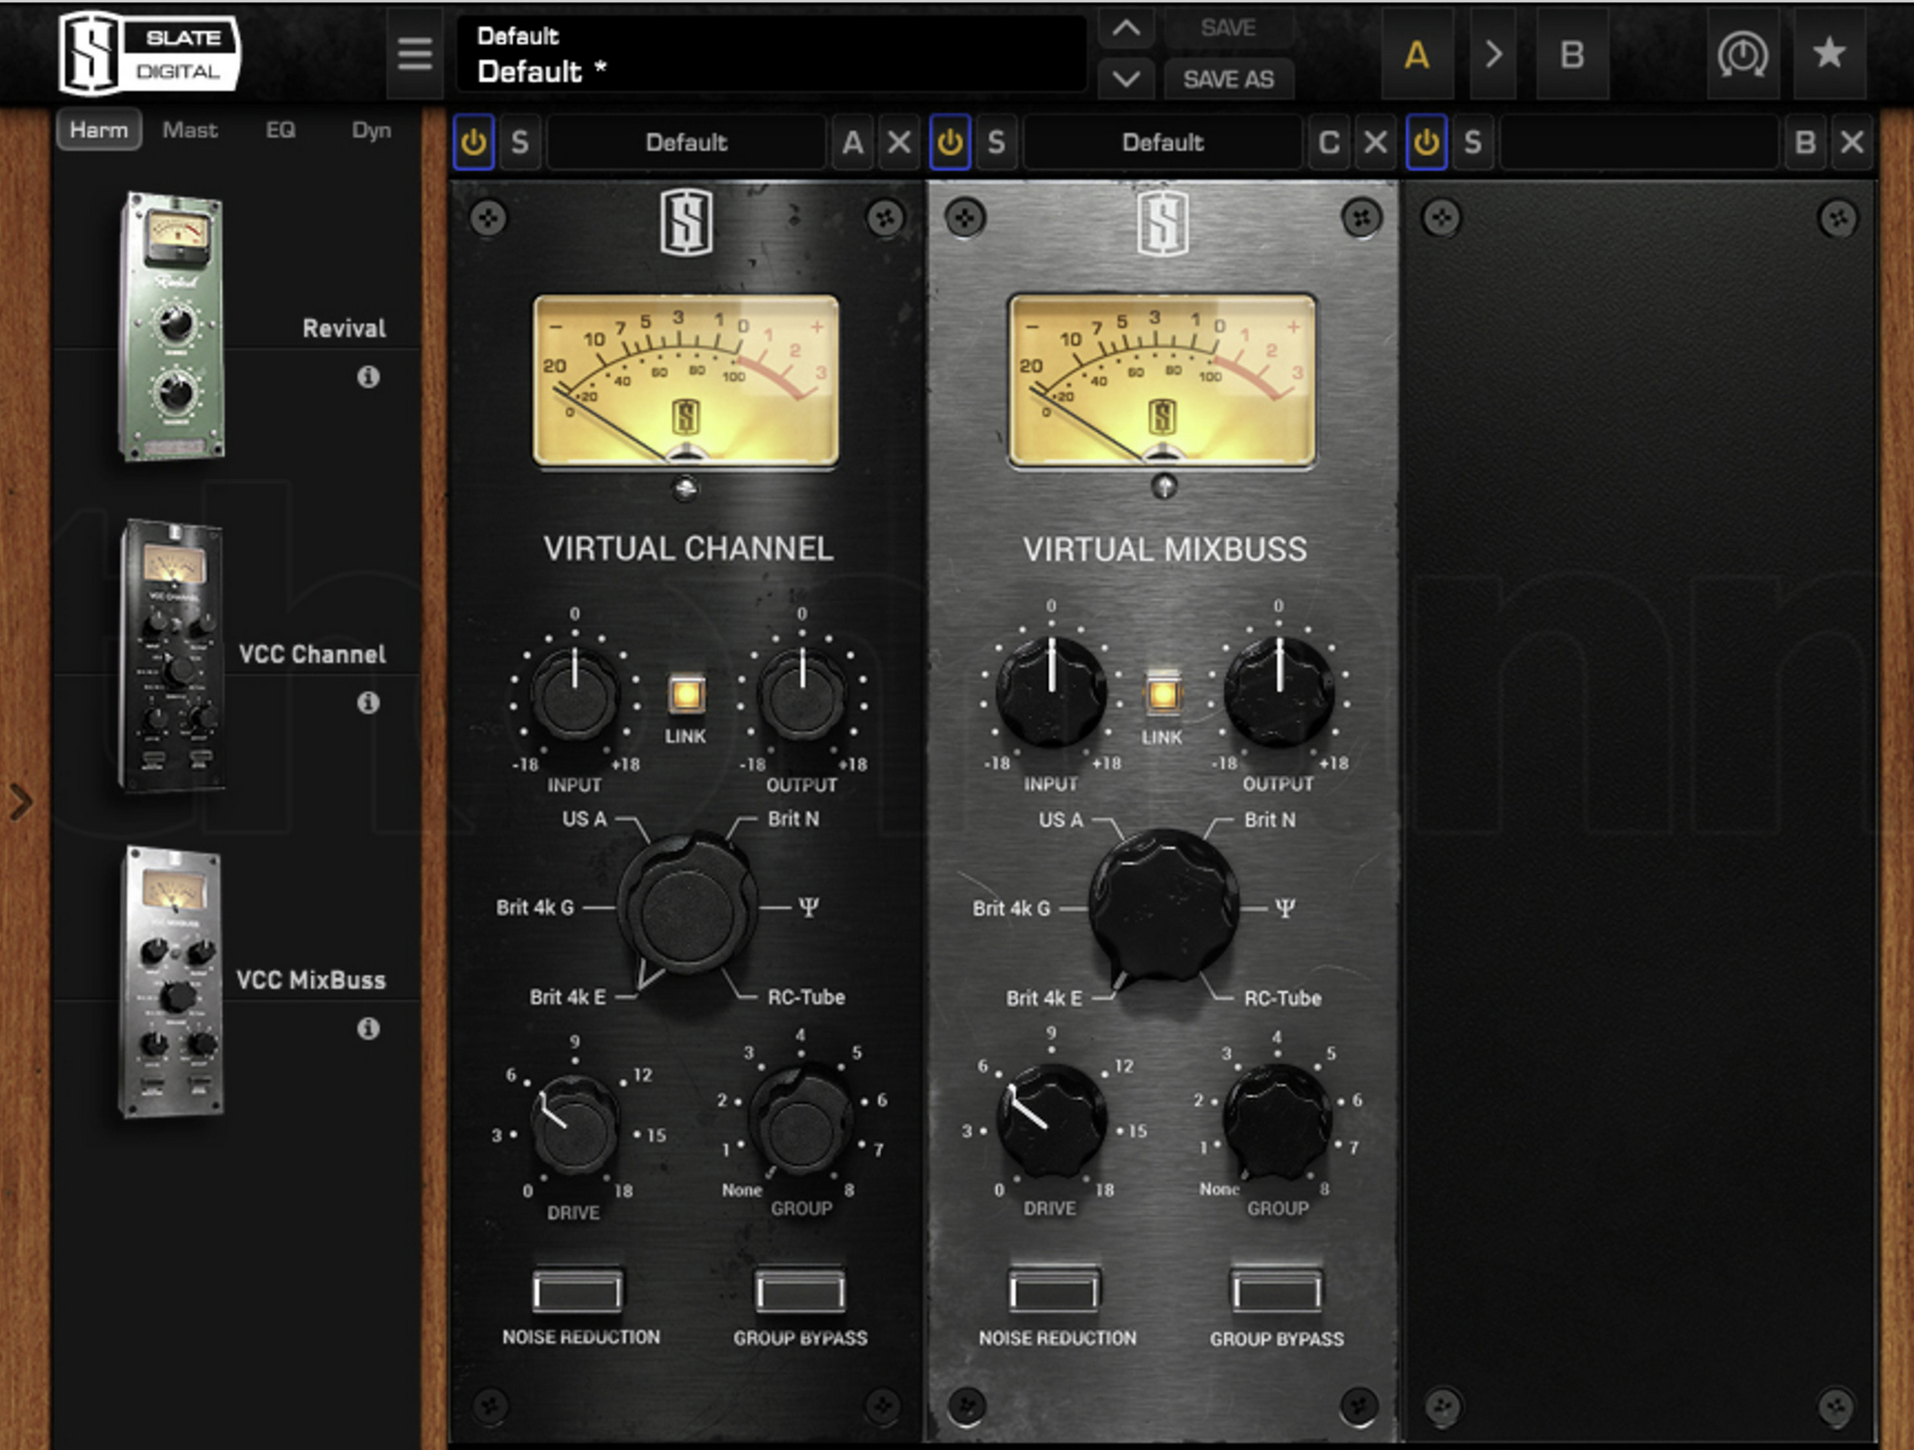This screenshot has width=1914, height=1450.
Task: Copy A to B with arrow button
Action: click(x=1493, y=54)
